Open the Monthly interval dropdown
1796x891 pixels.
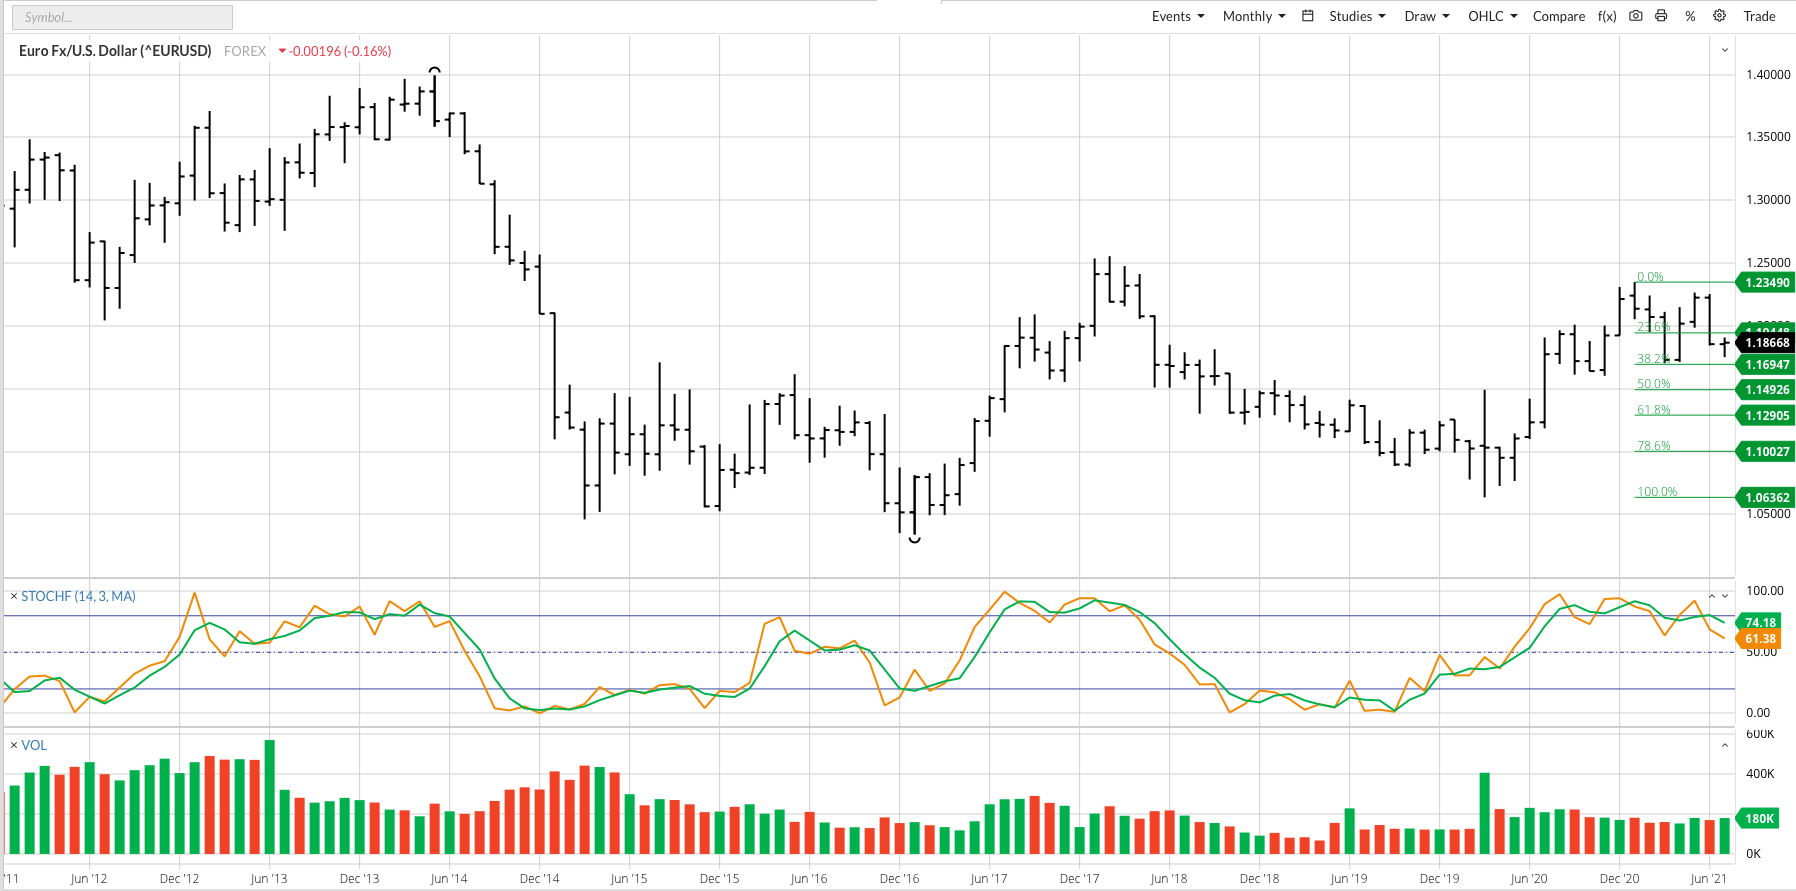click(x=1253, y=16)
